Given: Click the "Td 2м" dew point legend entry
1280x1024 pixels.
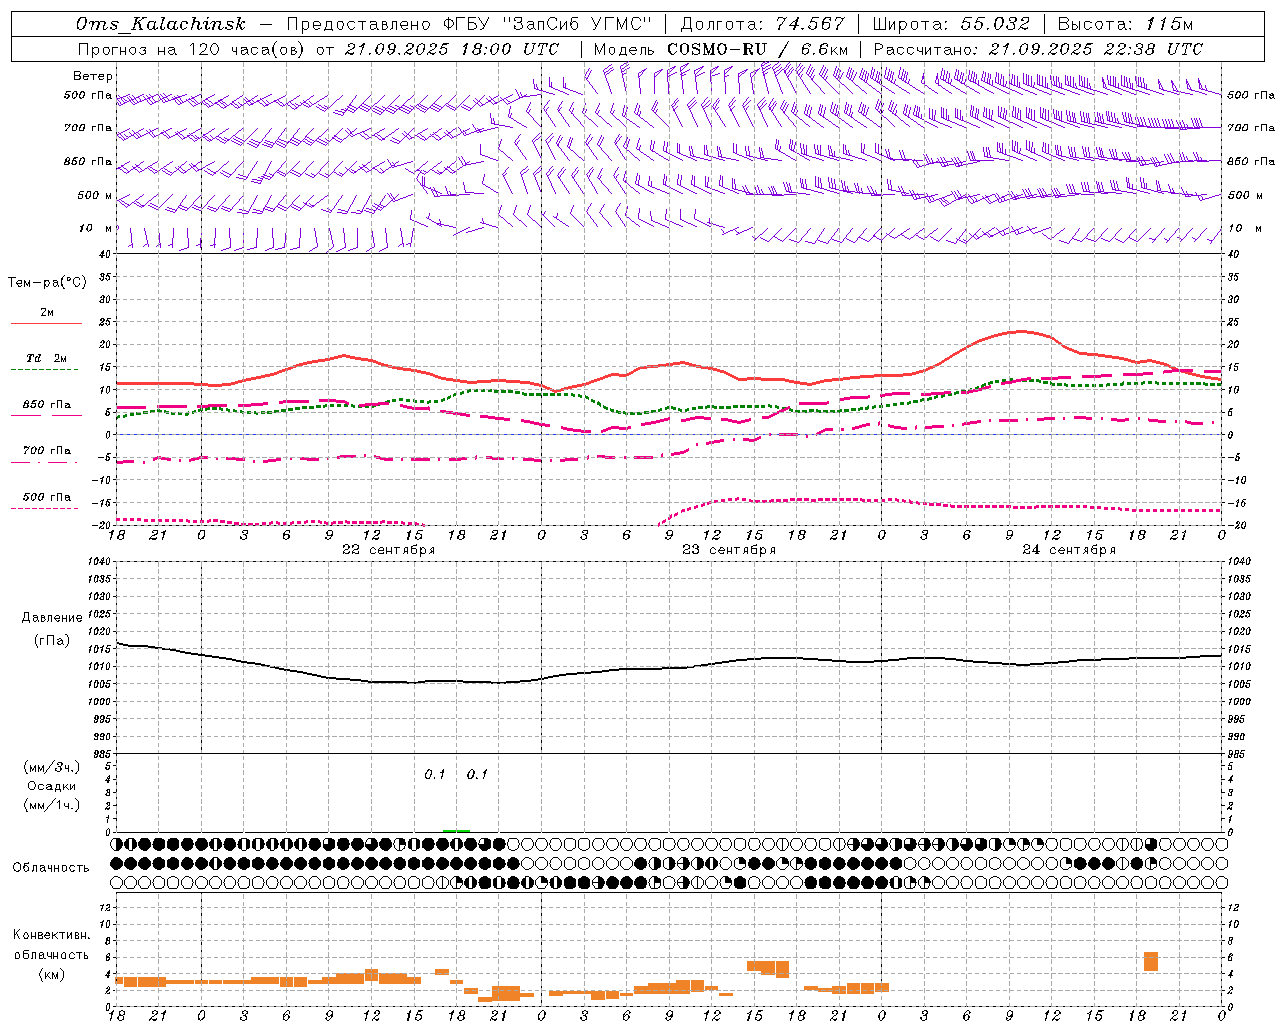Looking at the screenshot, I should tap(46, 359).
